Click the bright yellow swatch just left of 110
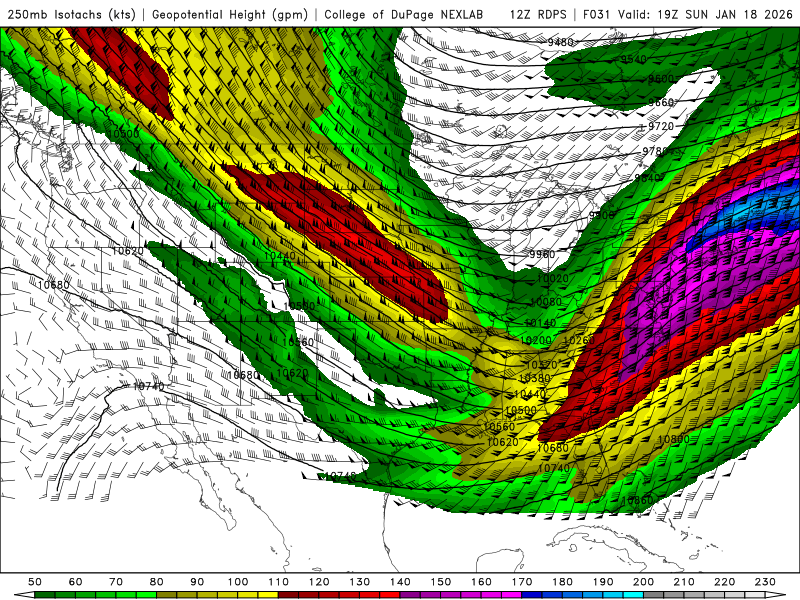Viewport: 800px width, 600px height. click(x=268, y=595)
